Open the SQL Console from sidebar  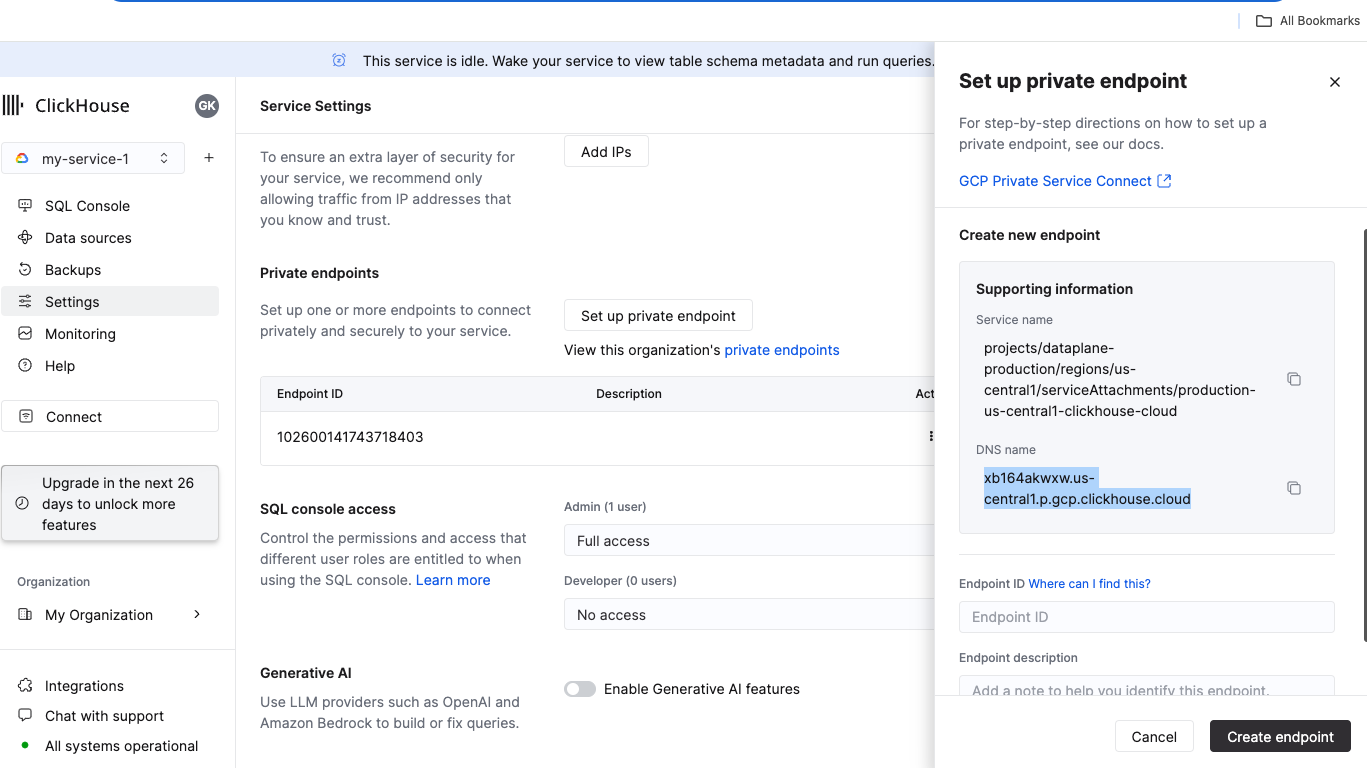pos(87,205)
